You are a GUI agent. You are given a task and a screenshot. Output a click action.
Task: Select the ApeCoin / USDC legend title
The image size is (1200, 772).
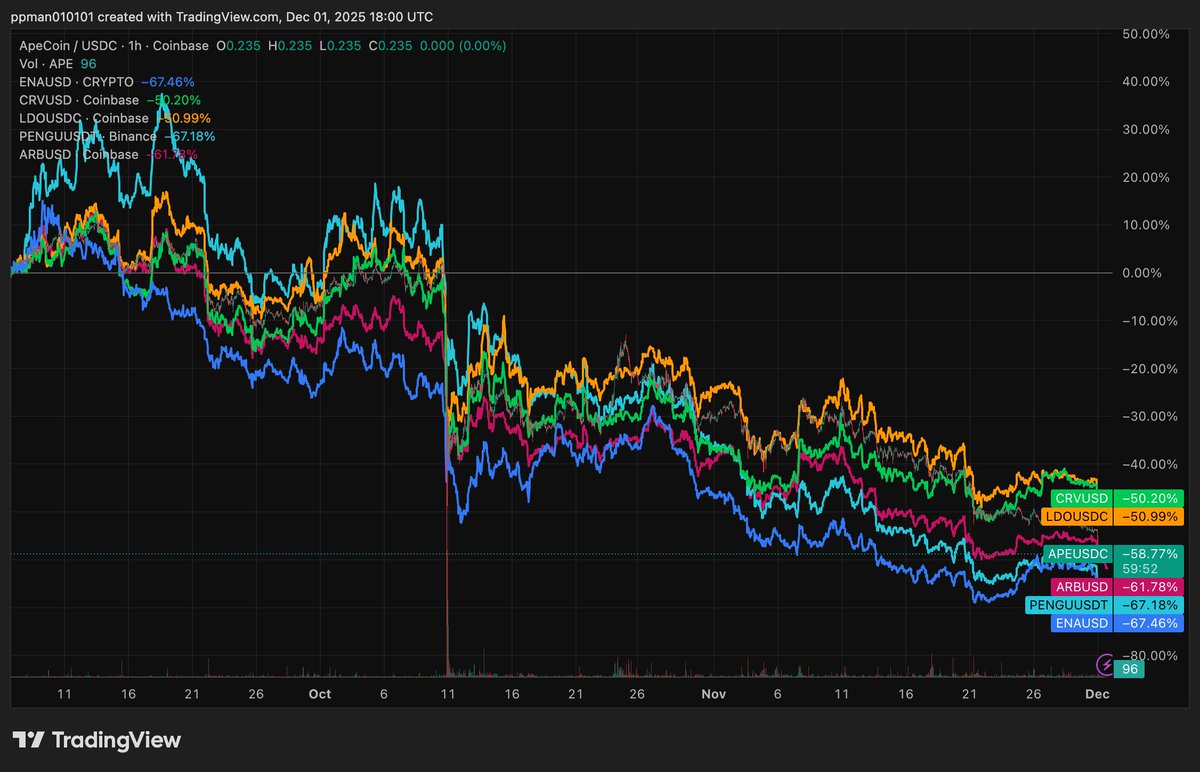pyautogui.click(x=115, y=46)
